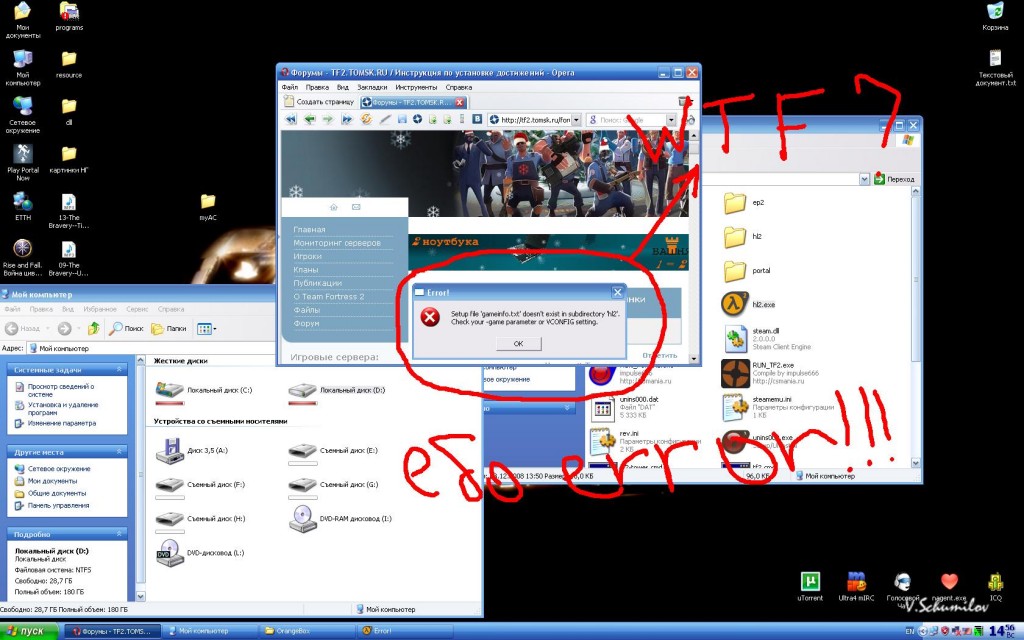Switch to Error! on the taskbar
The height and width of the screenshot is (640, 1024).
[x=405, y=631]
